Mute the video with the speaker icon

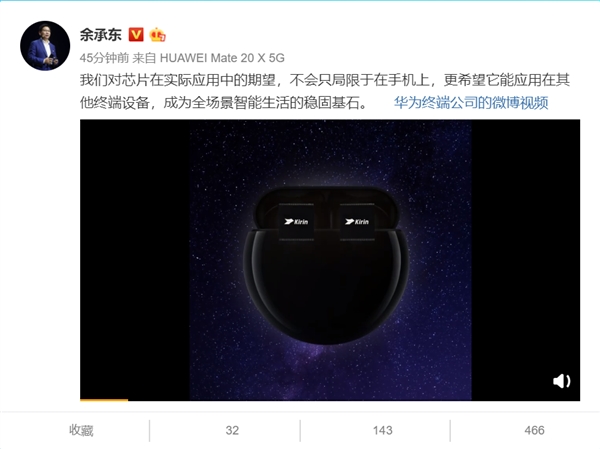561,381
